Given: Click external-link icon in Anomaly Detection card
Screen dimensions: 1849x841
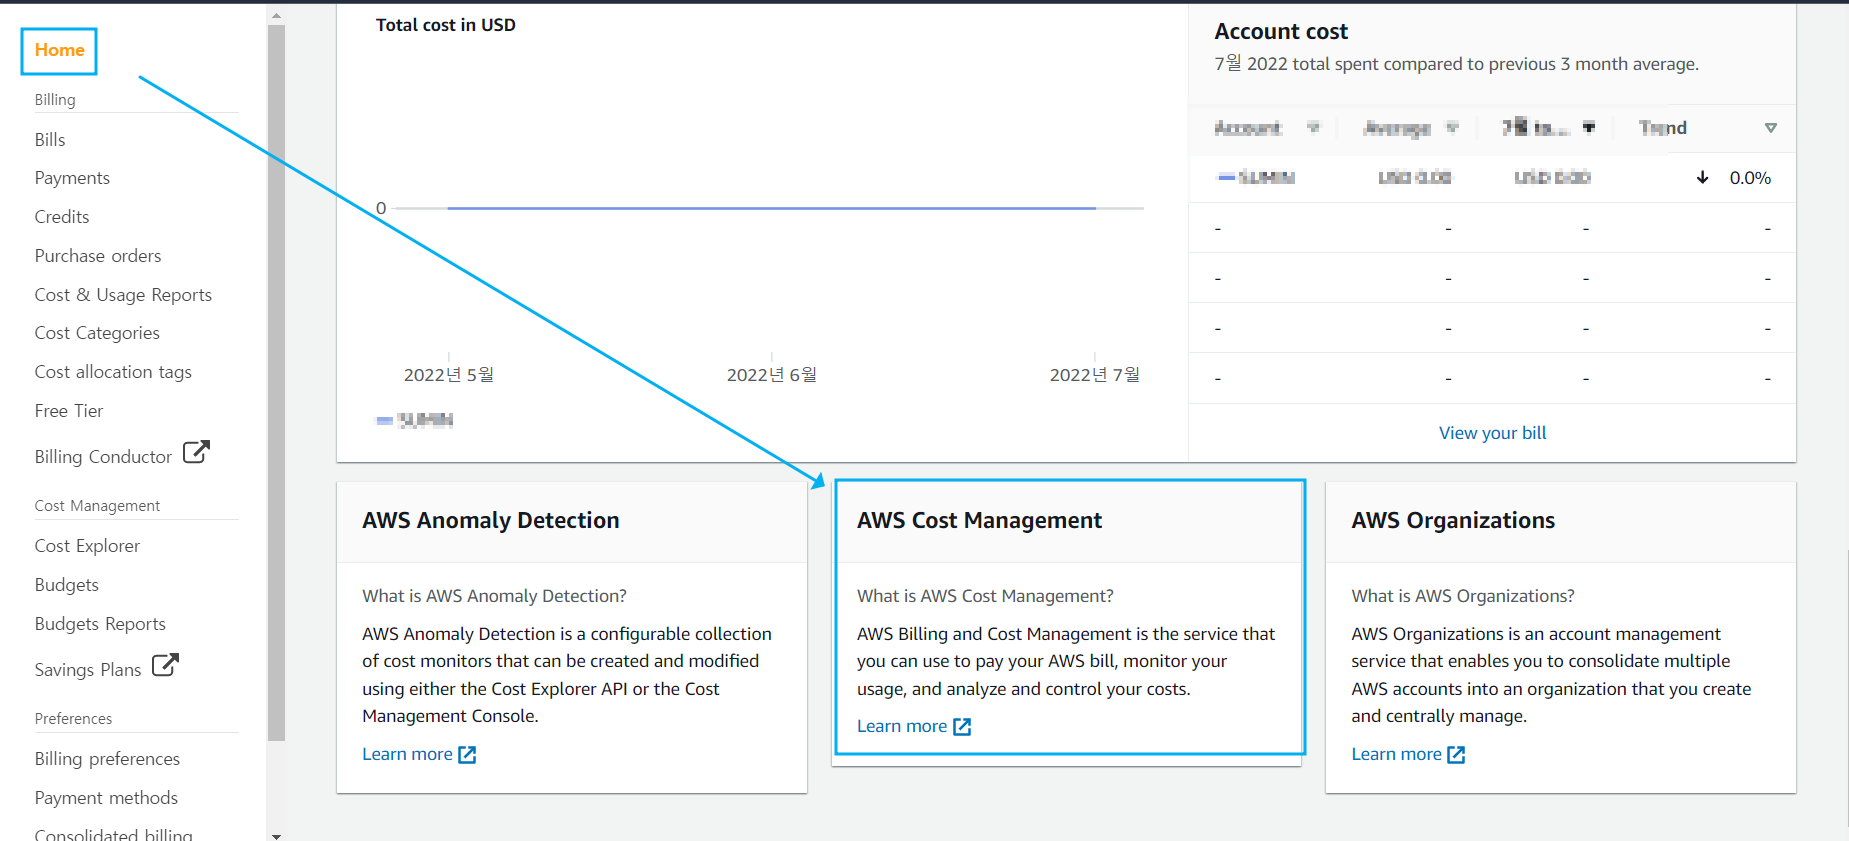Looking at the screenshot, I should (467, 755).
